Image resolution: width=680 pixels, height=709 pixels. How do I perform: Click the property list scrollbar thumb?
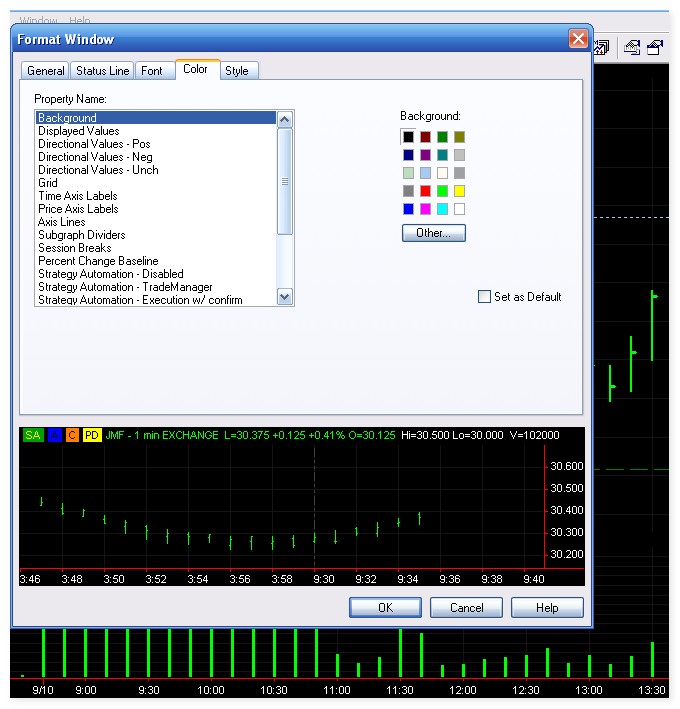[285, 182]
